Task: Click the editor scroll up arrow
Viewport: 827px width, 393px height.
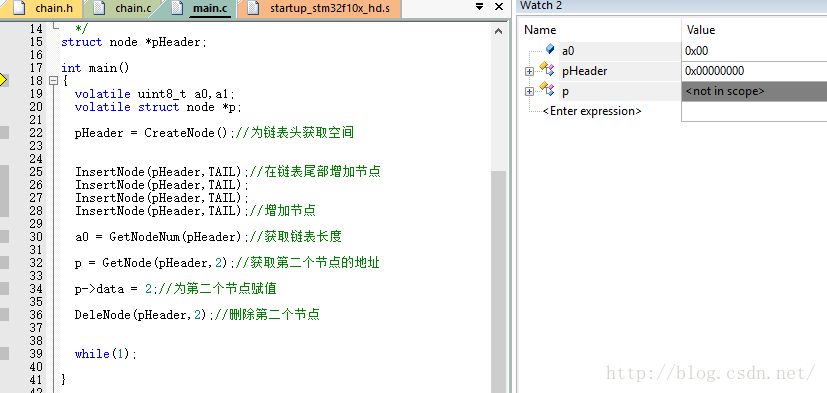Action: click(x=498, y=32)
